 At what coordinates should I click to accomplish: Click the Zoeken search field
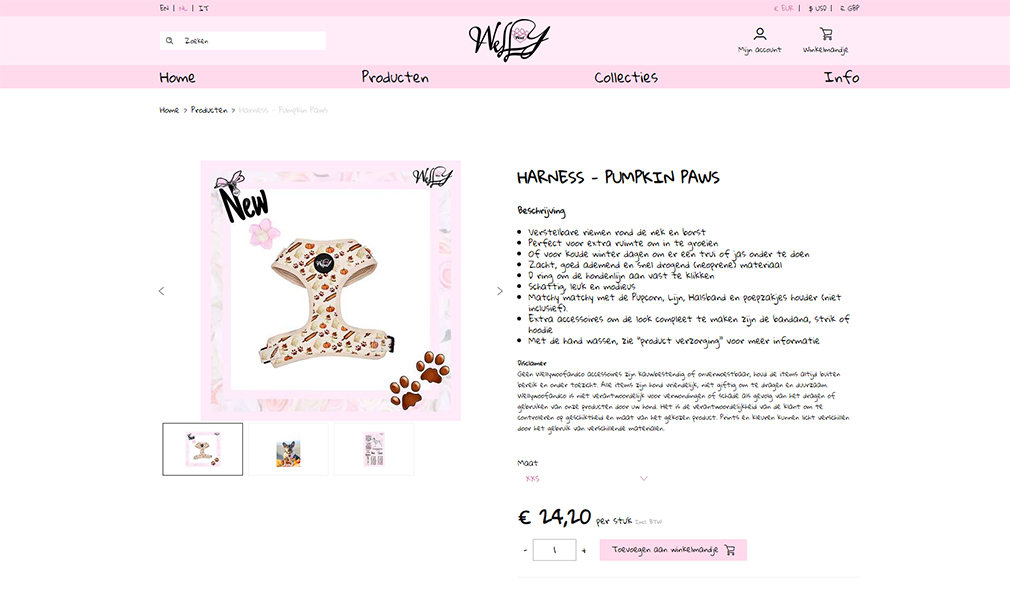click(x=243, y=41)
